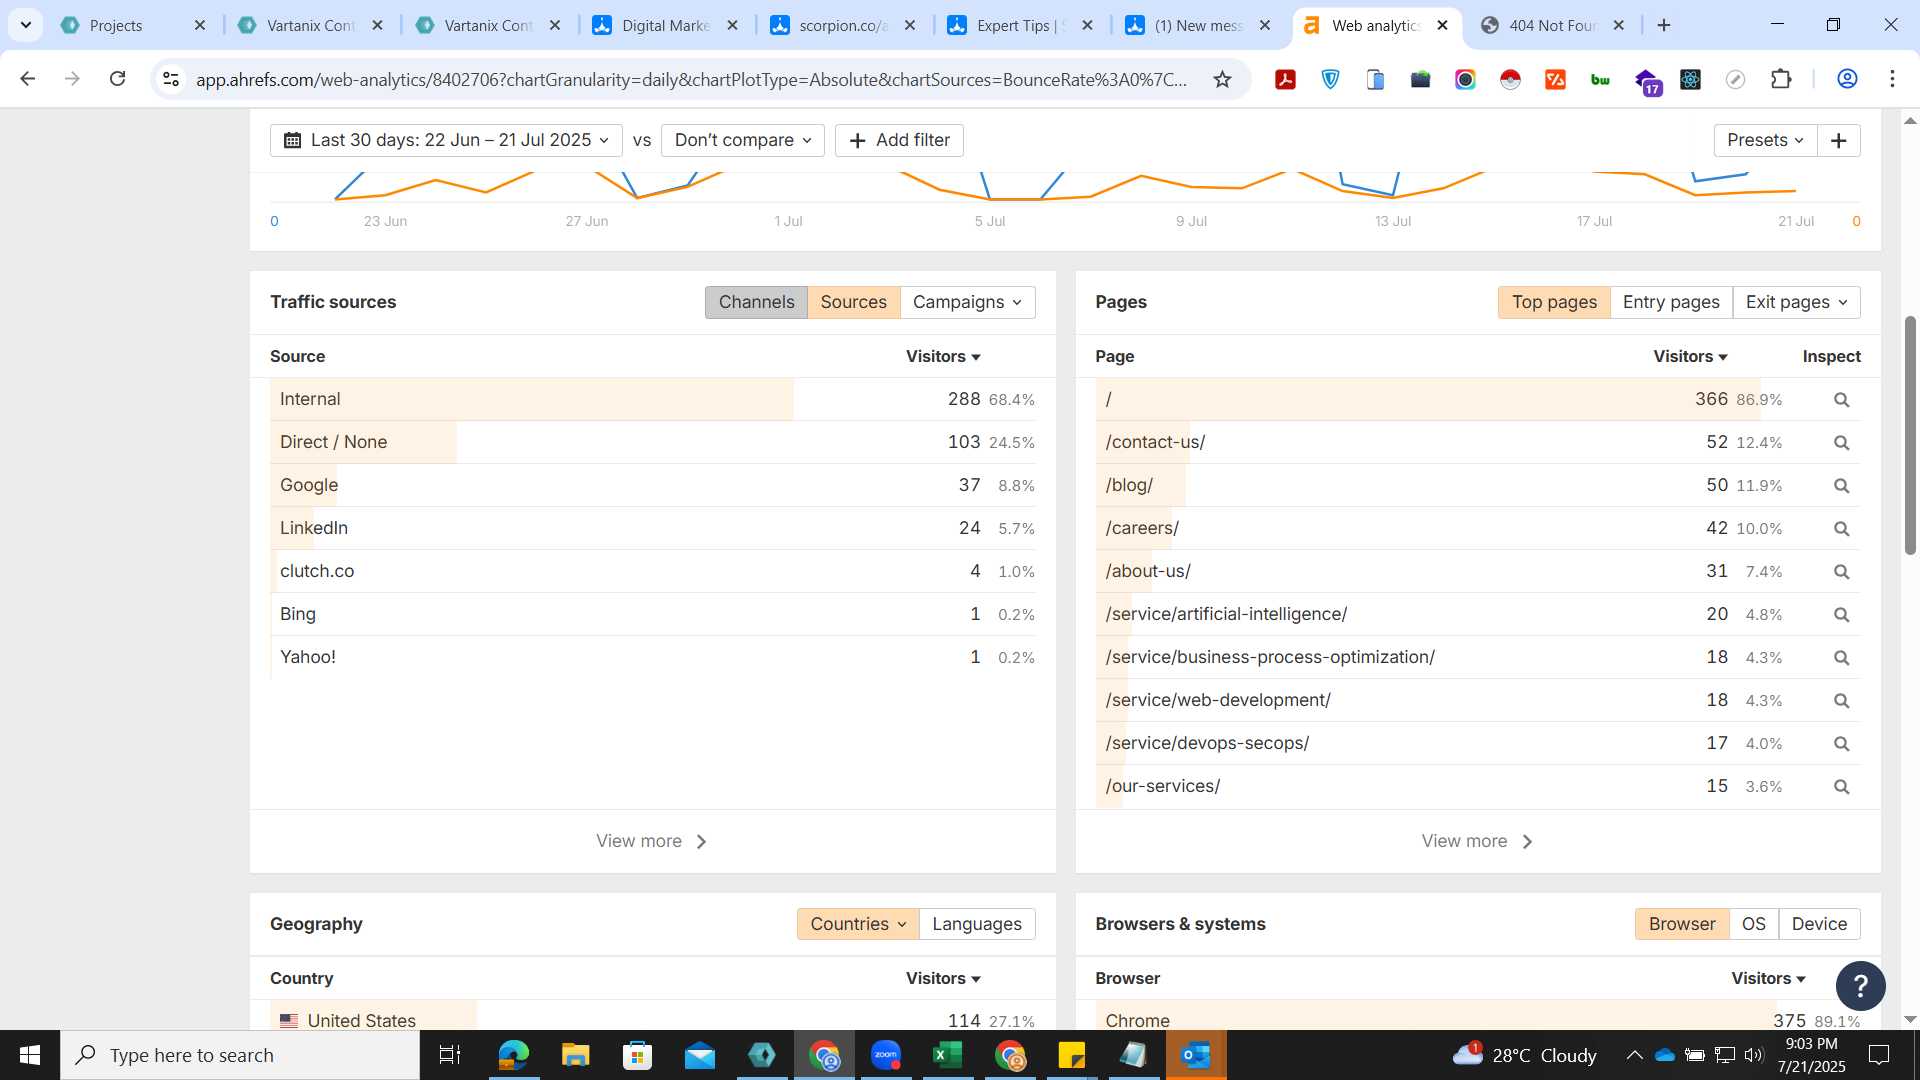
Task: Select the Browser view
Action: tap(1681, 925)
